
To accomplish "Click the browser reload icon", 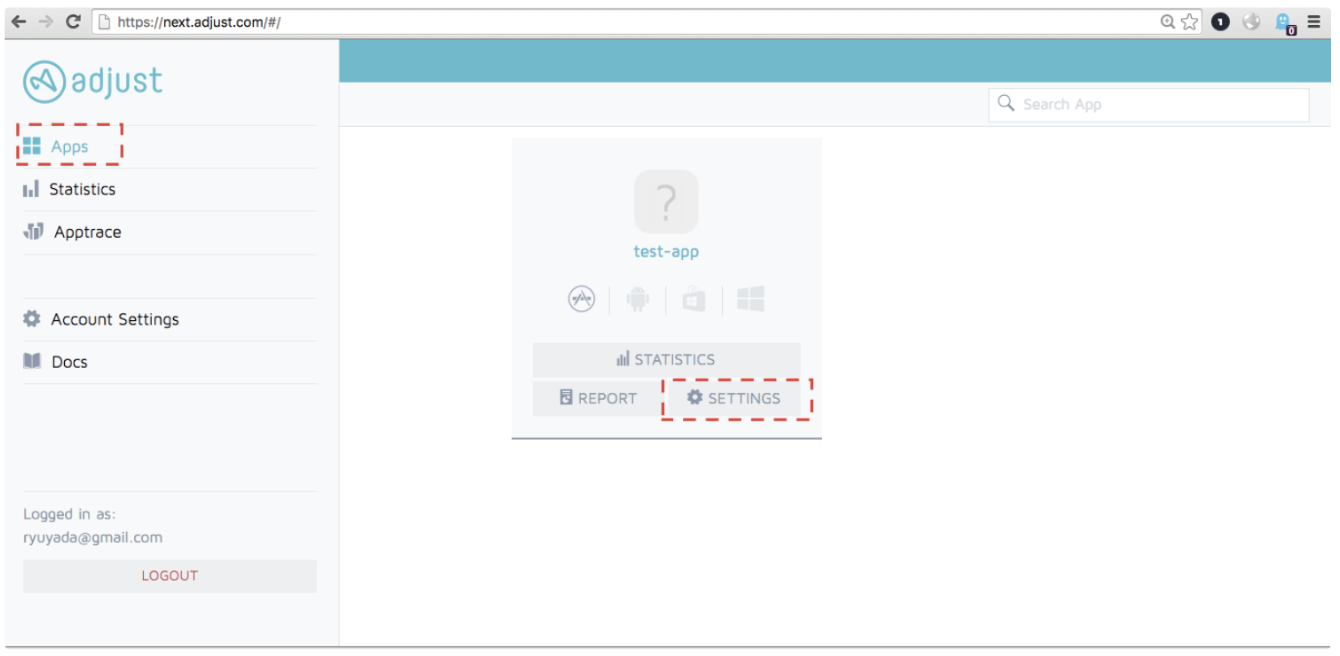I will (x=73, y=21).
